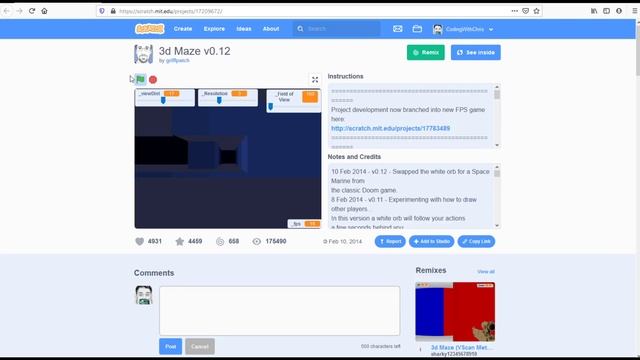Image resolution: width=640 pixels, height=360 pixels.
Task: Go forward in browser history
Action: [x=19, y=11]
